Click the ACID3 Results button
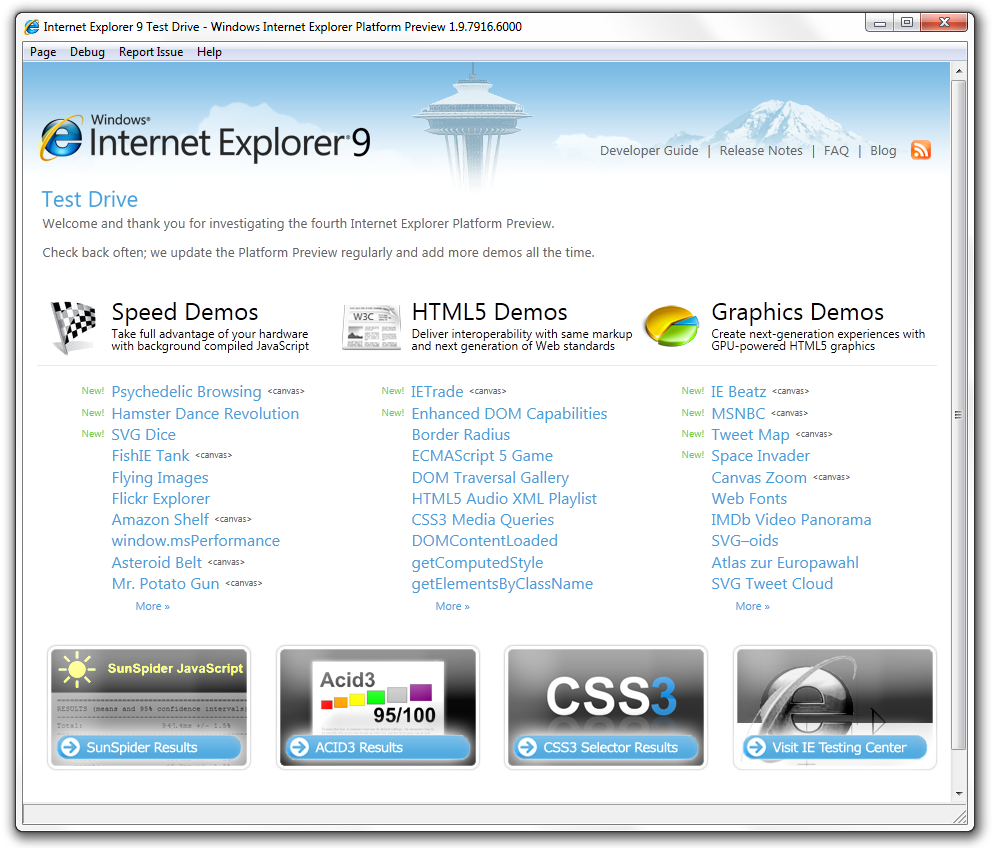 (x=378, y=747)
